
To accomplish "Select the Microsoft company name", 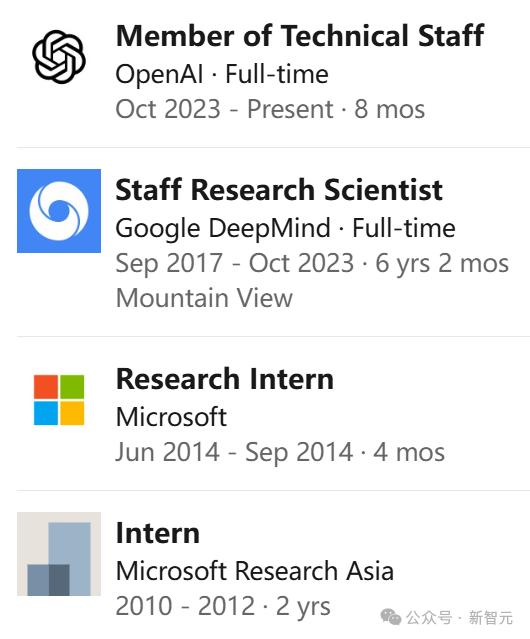I will click(x=171, y=417).
